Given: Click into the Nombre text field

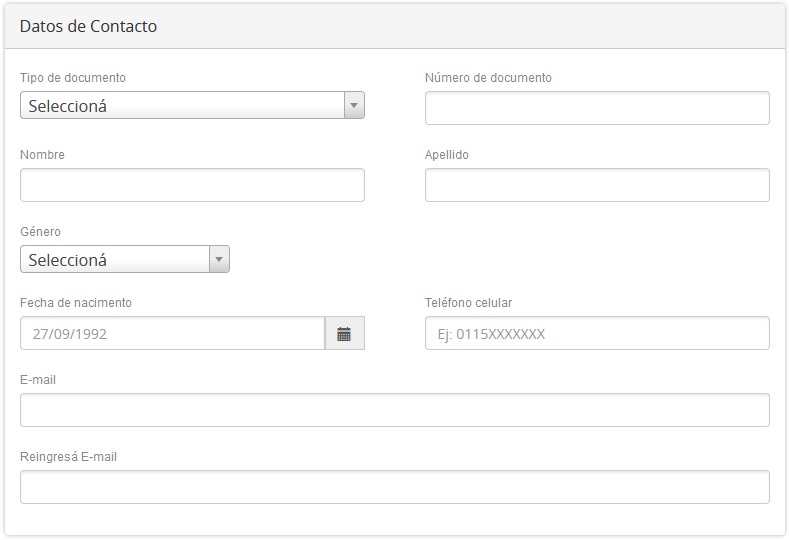Looking at the screenshot, I should (x=192, y=185).
